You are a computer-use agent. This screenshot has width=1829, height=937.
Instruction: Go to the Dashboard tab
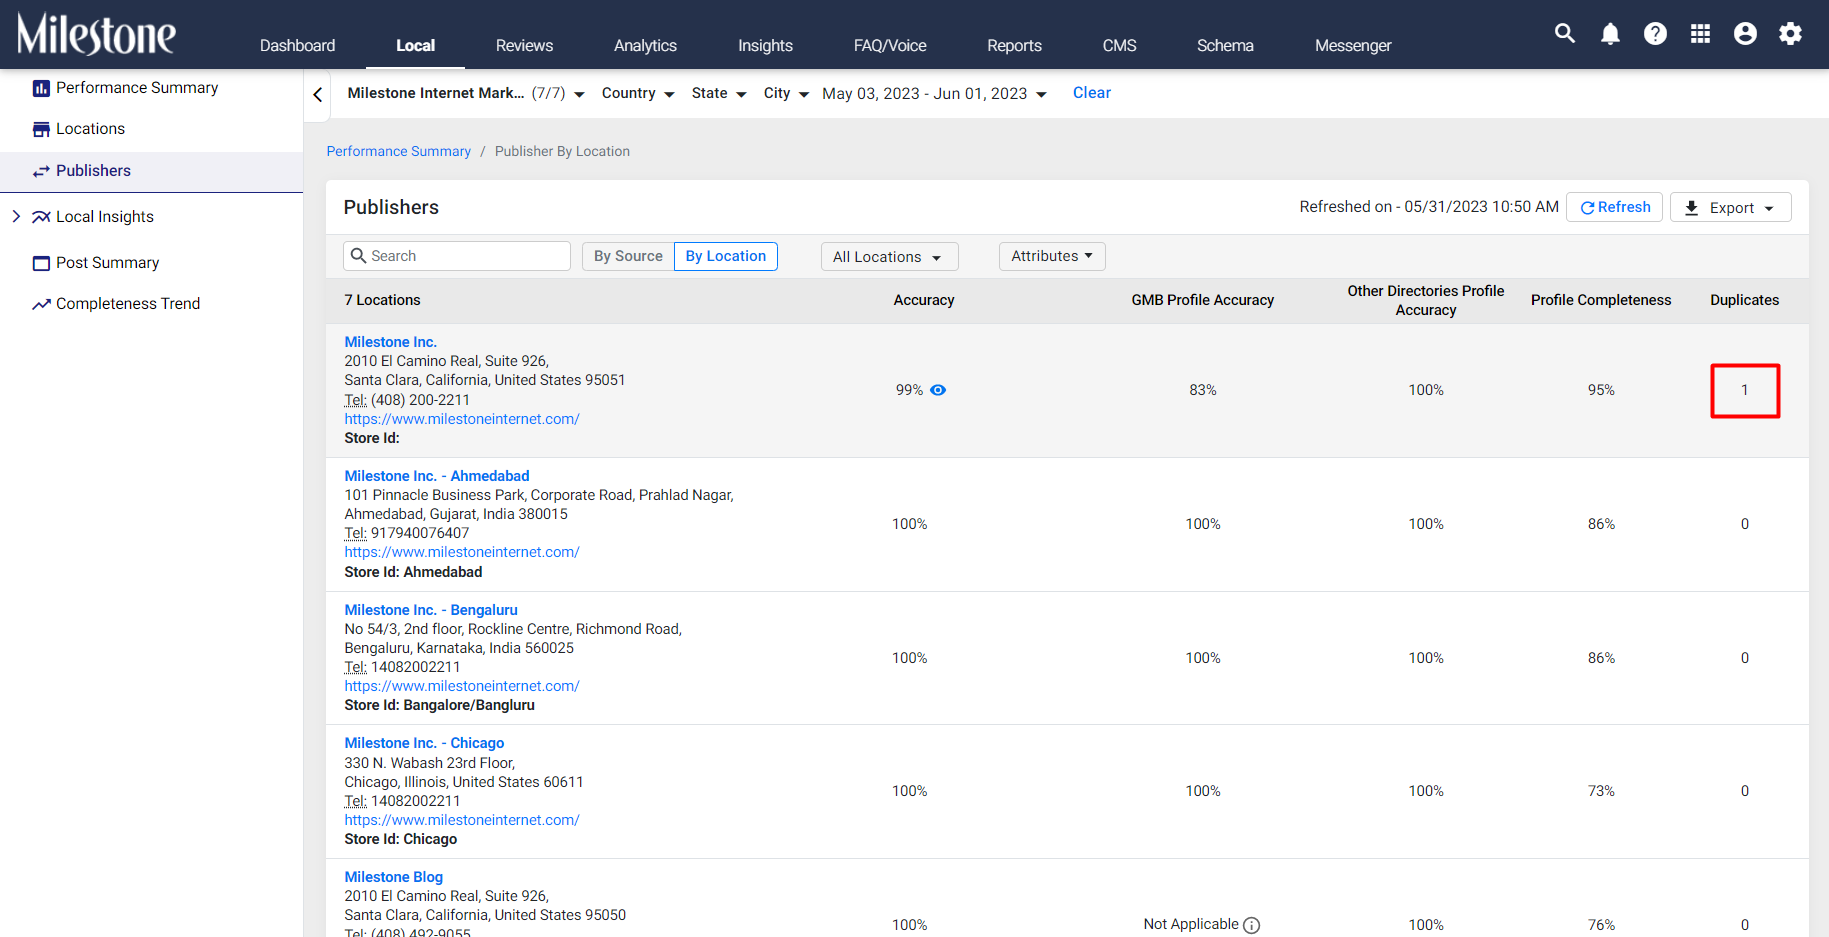tap(297, 46)
